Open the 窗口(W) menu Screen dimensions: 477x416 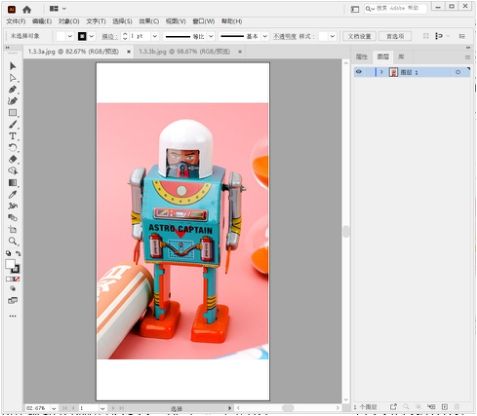click(x=204, y=21)
